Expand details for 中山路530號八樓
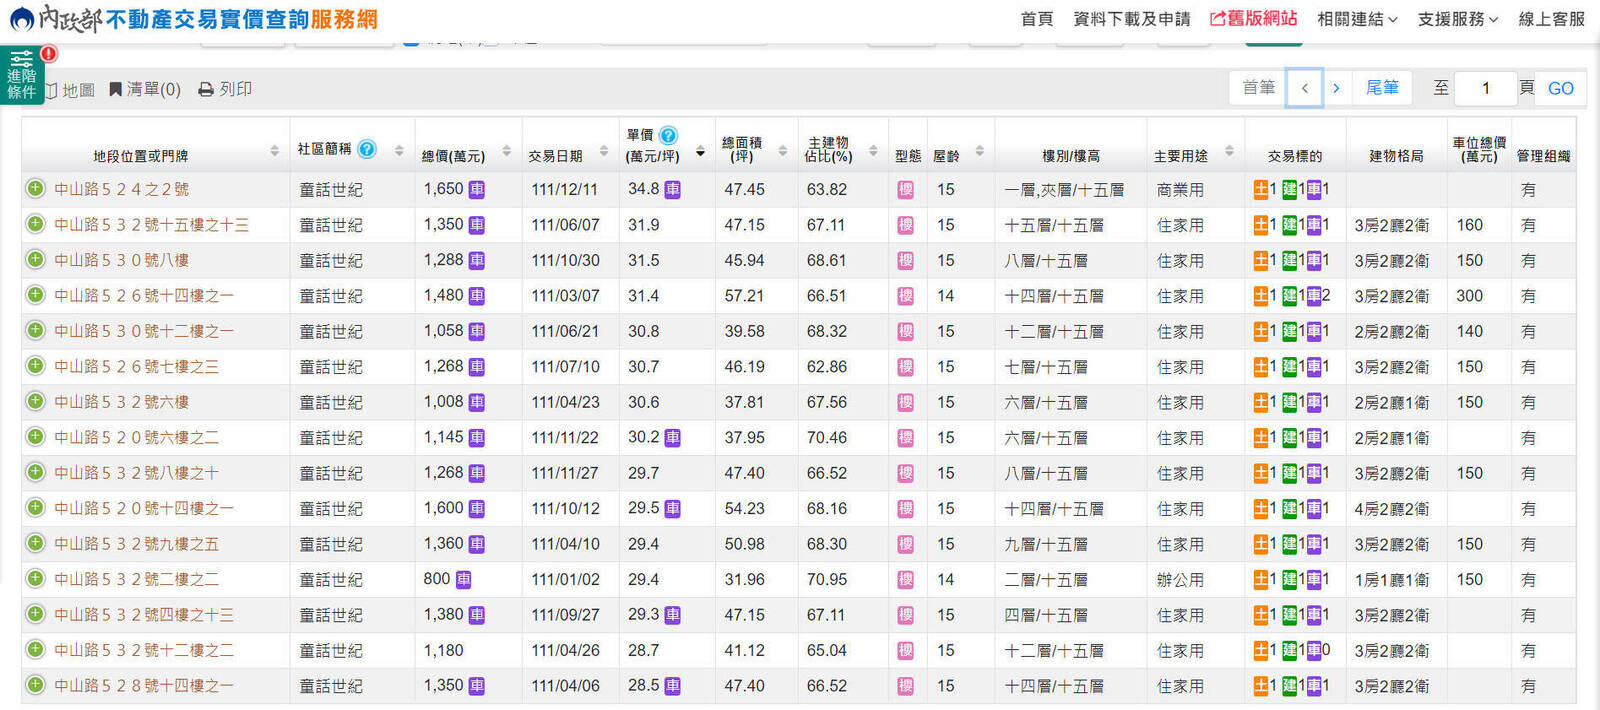1600x710 pixels. 36,260
